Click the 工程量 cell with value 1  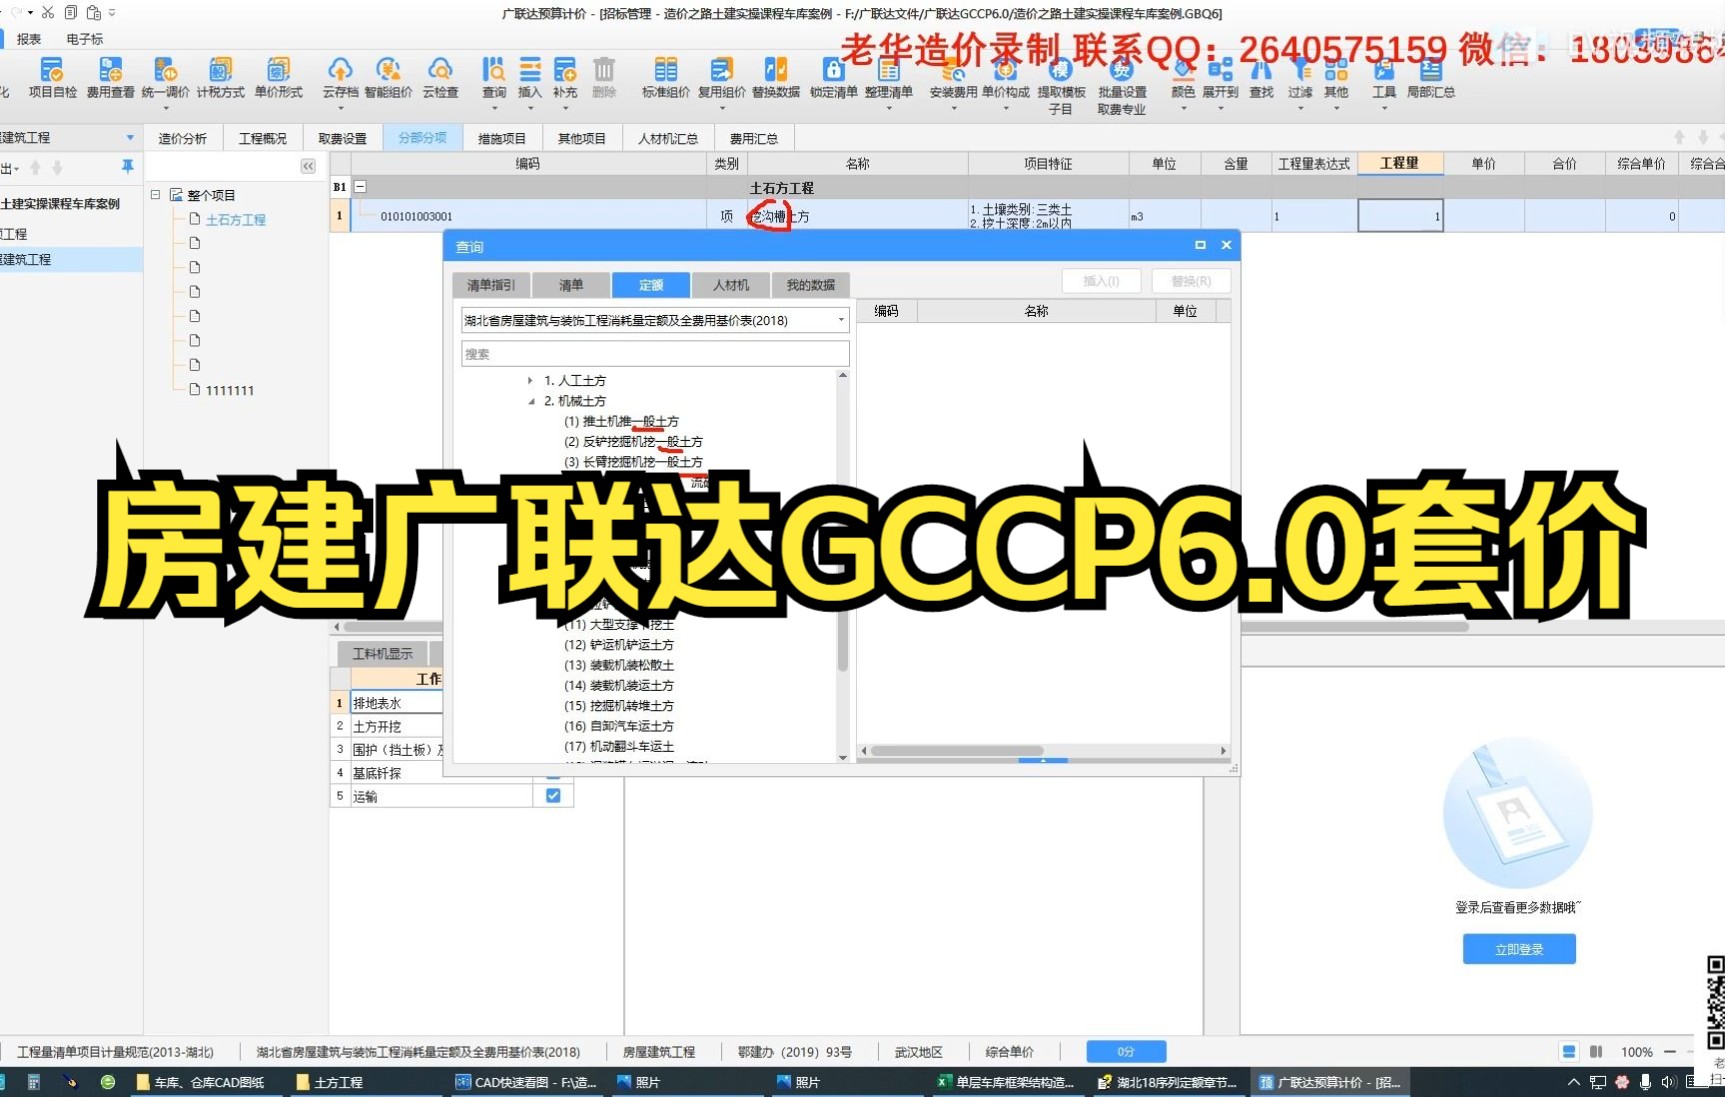pos(1400,216)
